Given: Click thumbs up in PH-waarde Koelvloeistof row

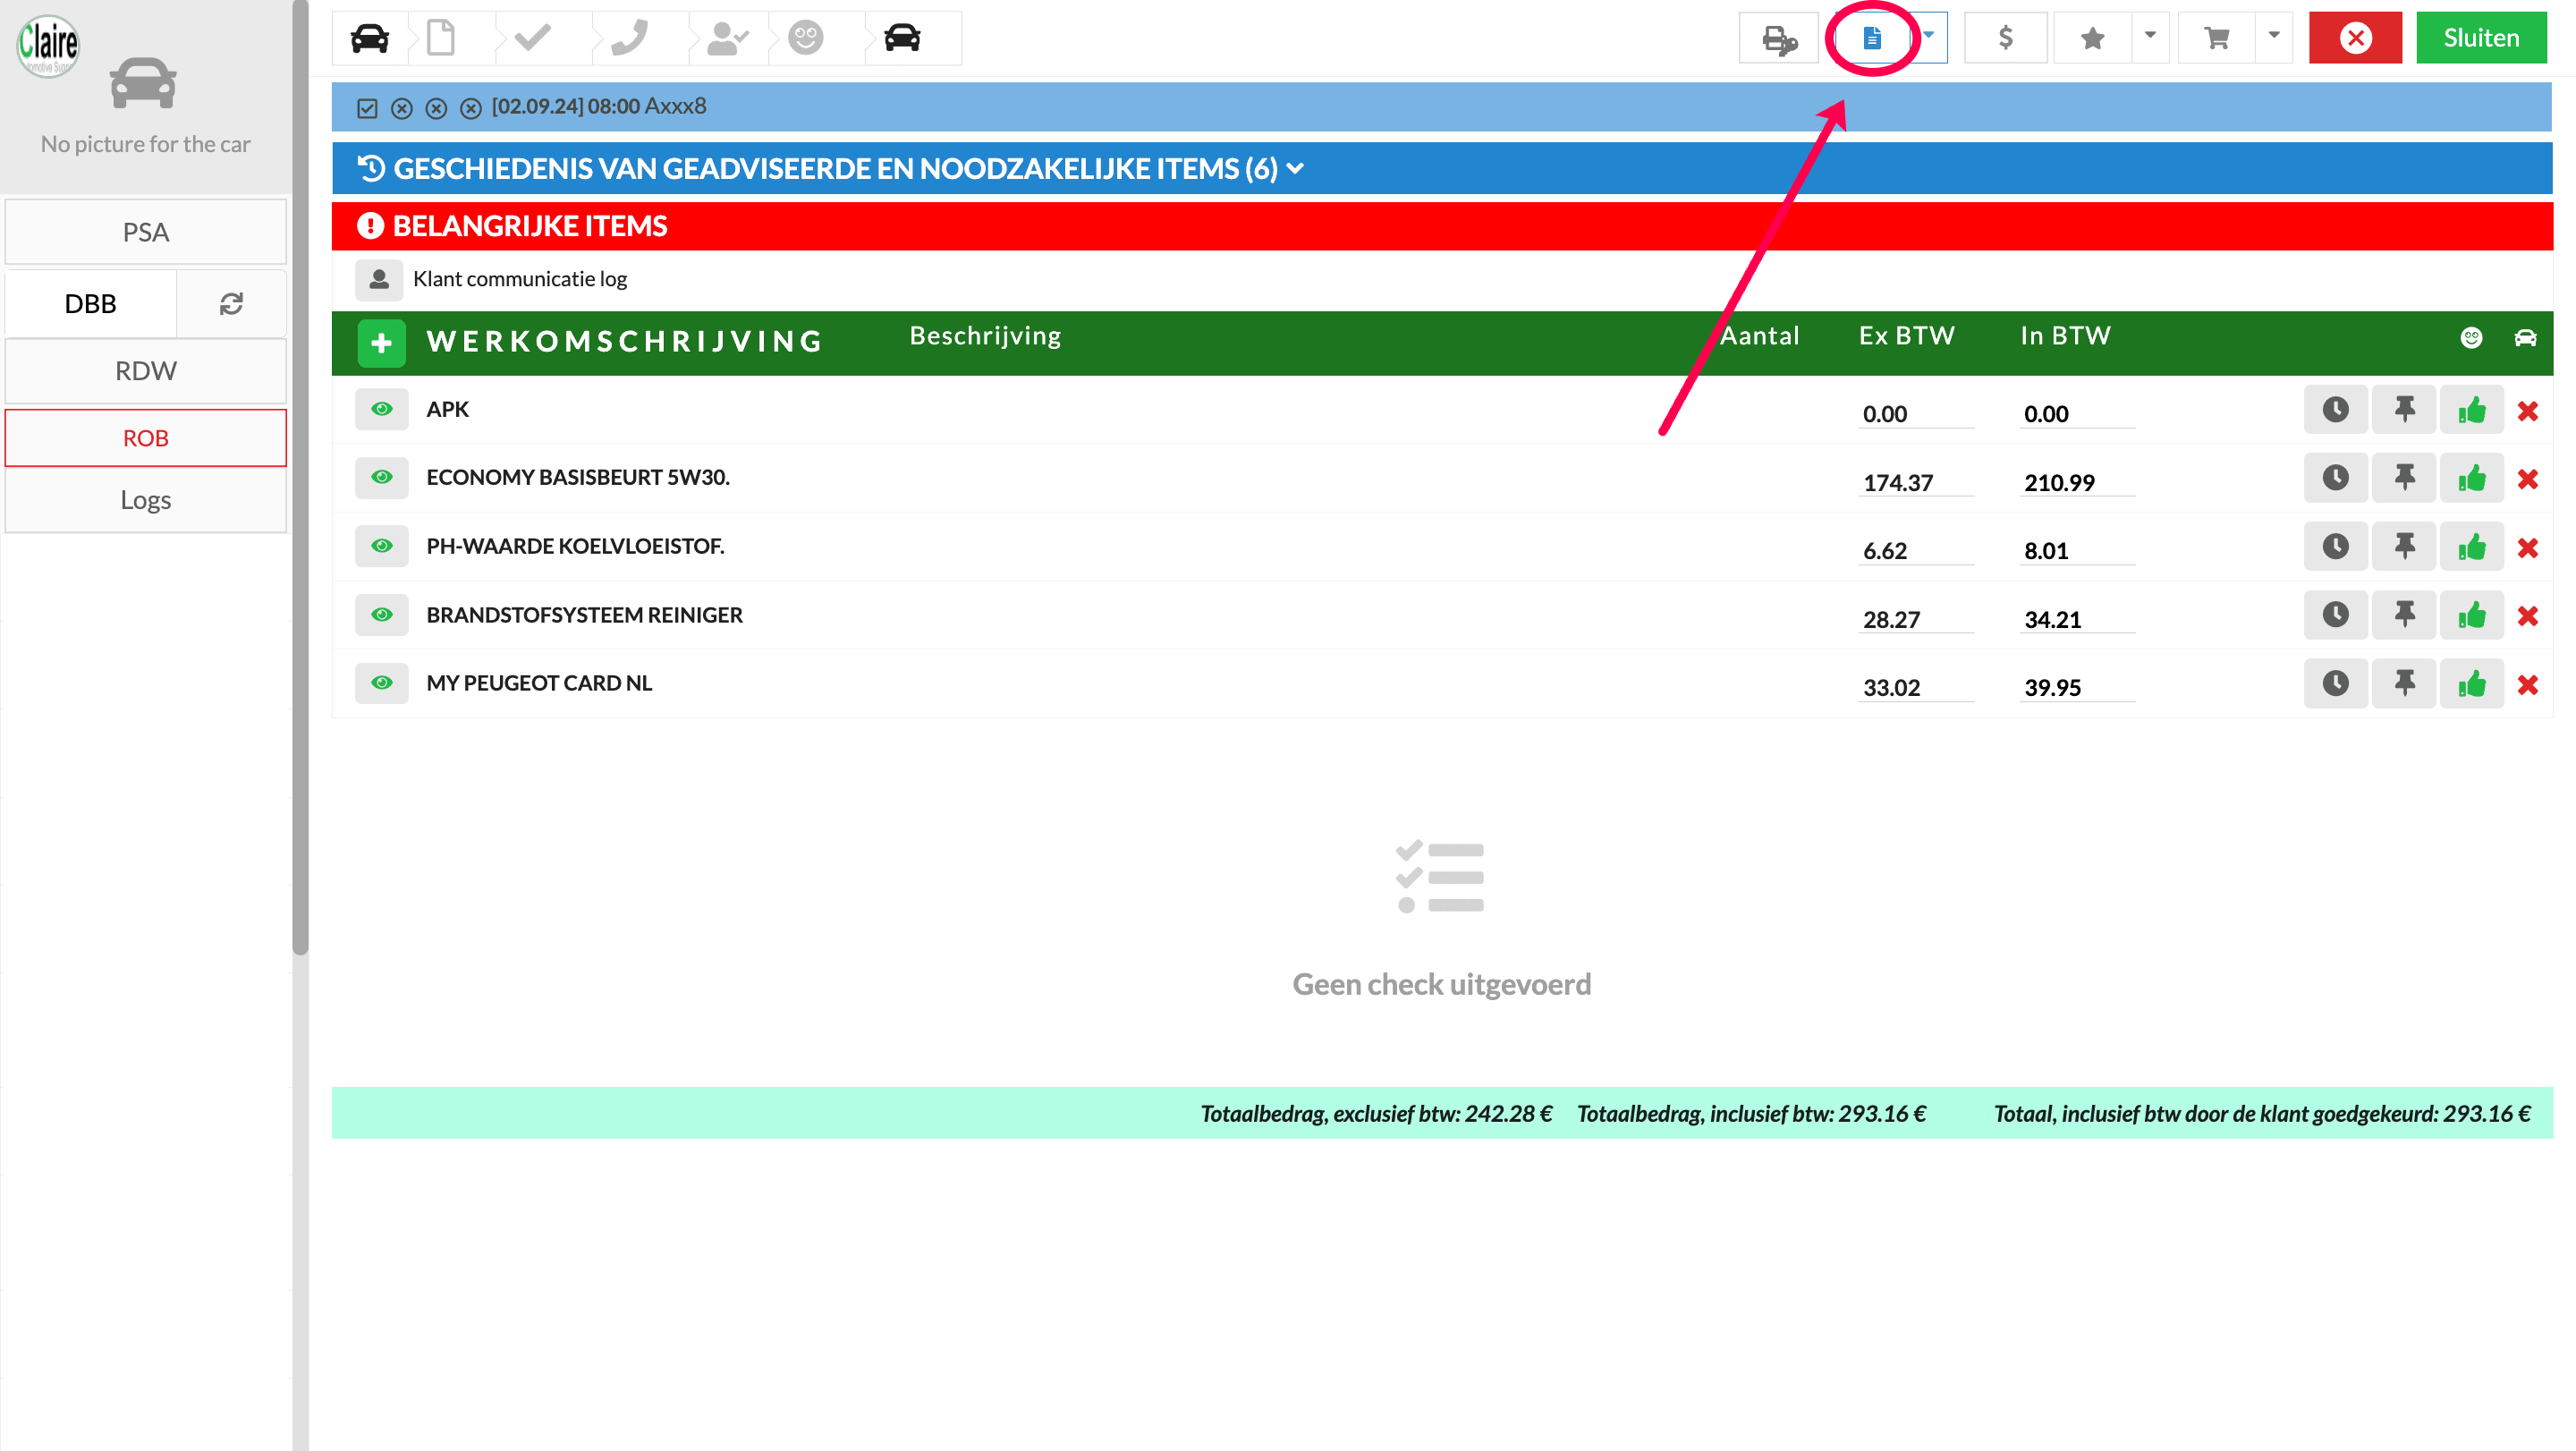Looking at the screenshot, I should [2471, 546].
